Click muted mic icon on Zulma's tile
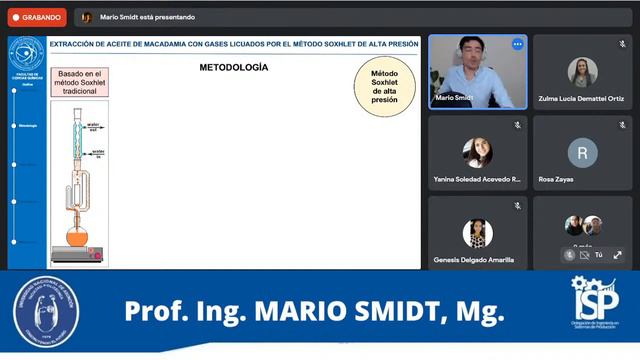 622,44
